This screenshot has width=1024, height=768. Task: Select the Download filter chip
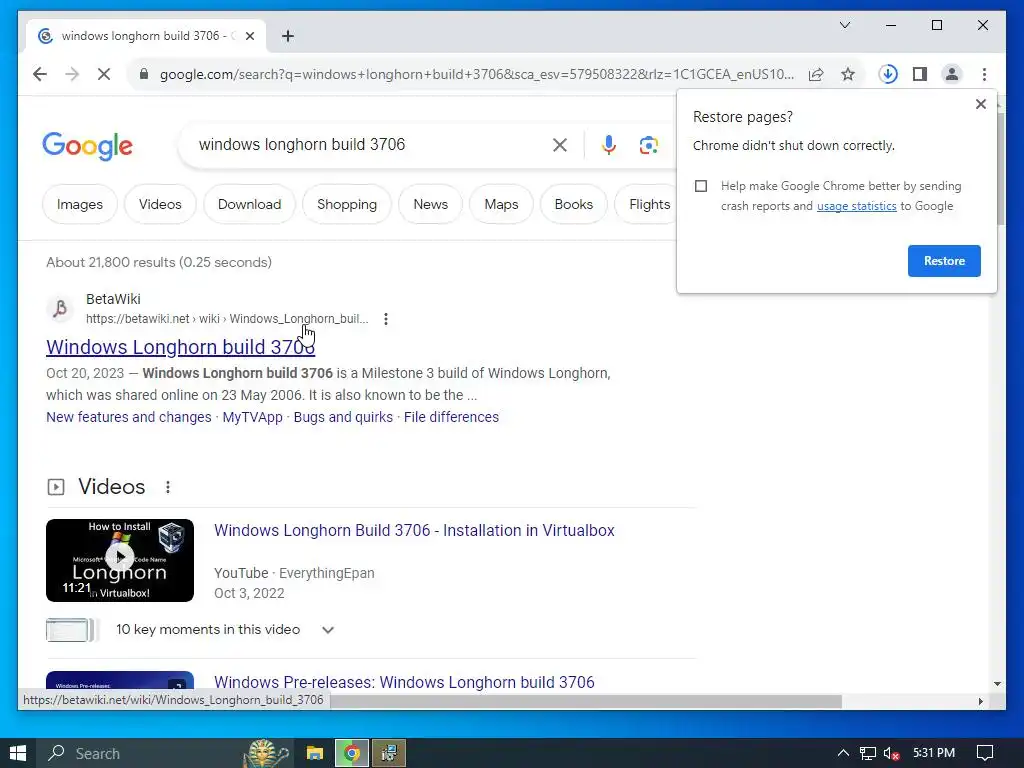(x=249, y=204)
